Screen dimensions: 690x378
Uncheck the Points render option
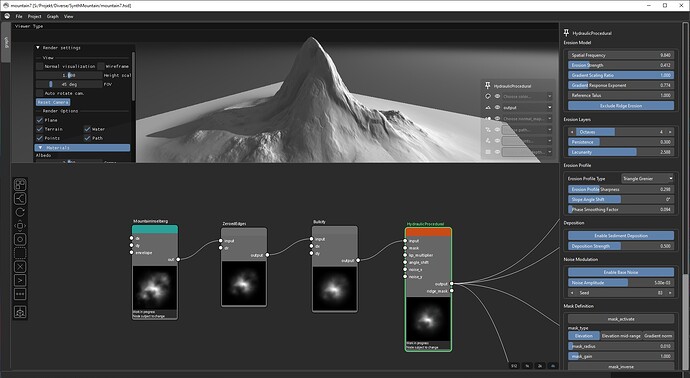click(x=40, y=138)
